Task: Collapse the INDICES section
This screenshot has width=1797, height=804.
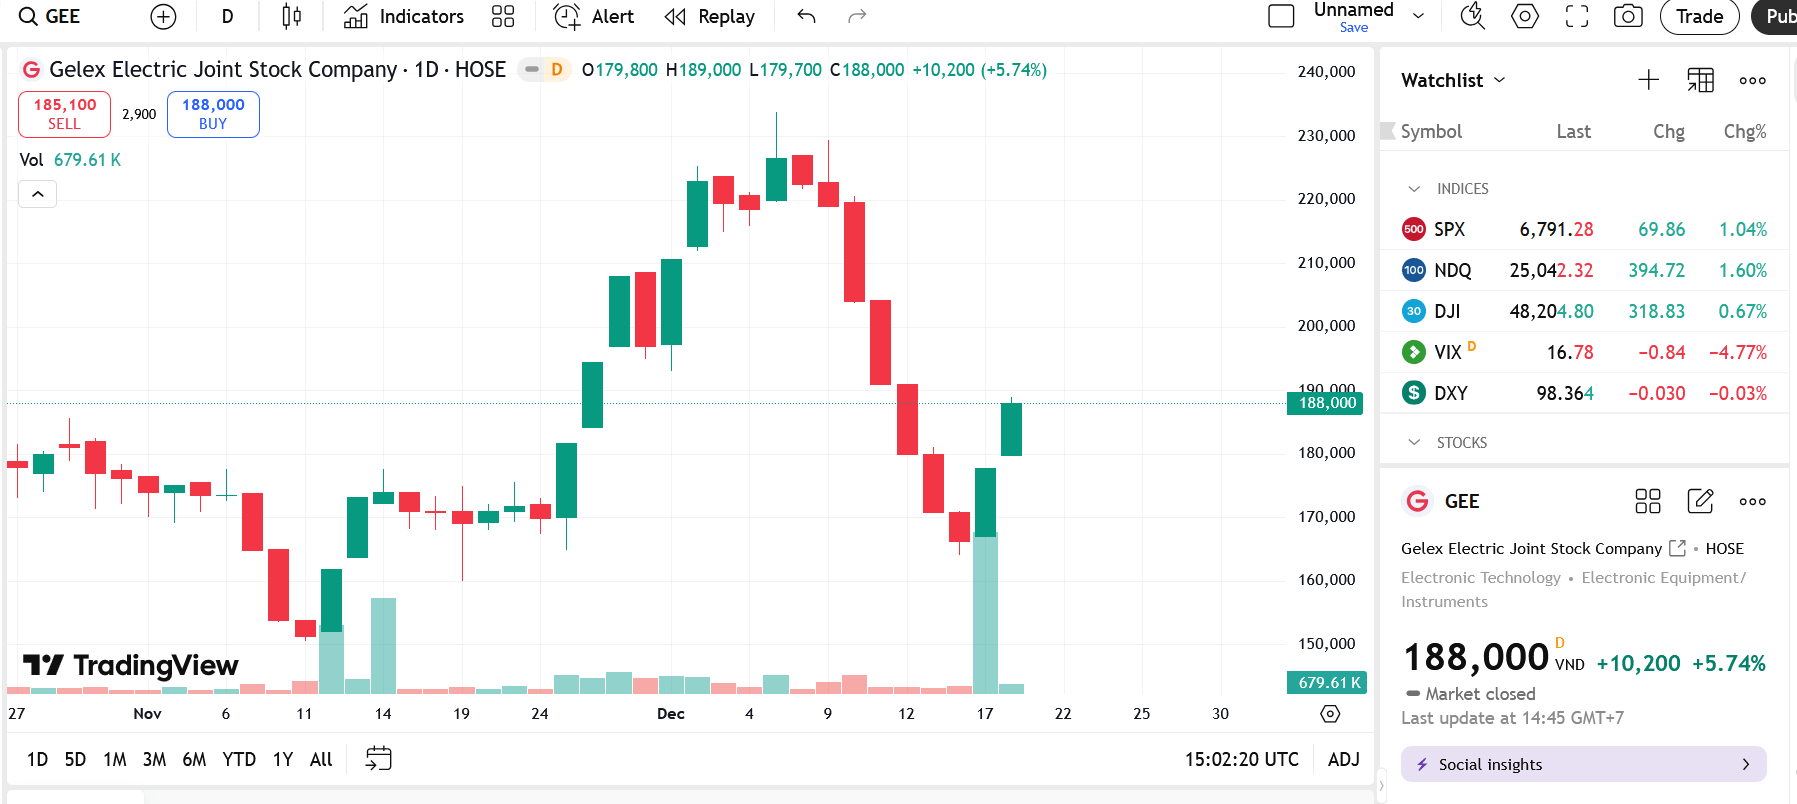Action: click(1414, 189)
